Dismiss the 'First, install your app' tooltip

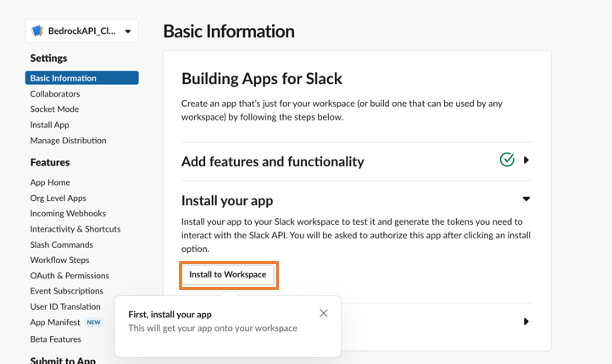(x=323, y=313)
